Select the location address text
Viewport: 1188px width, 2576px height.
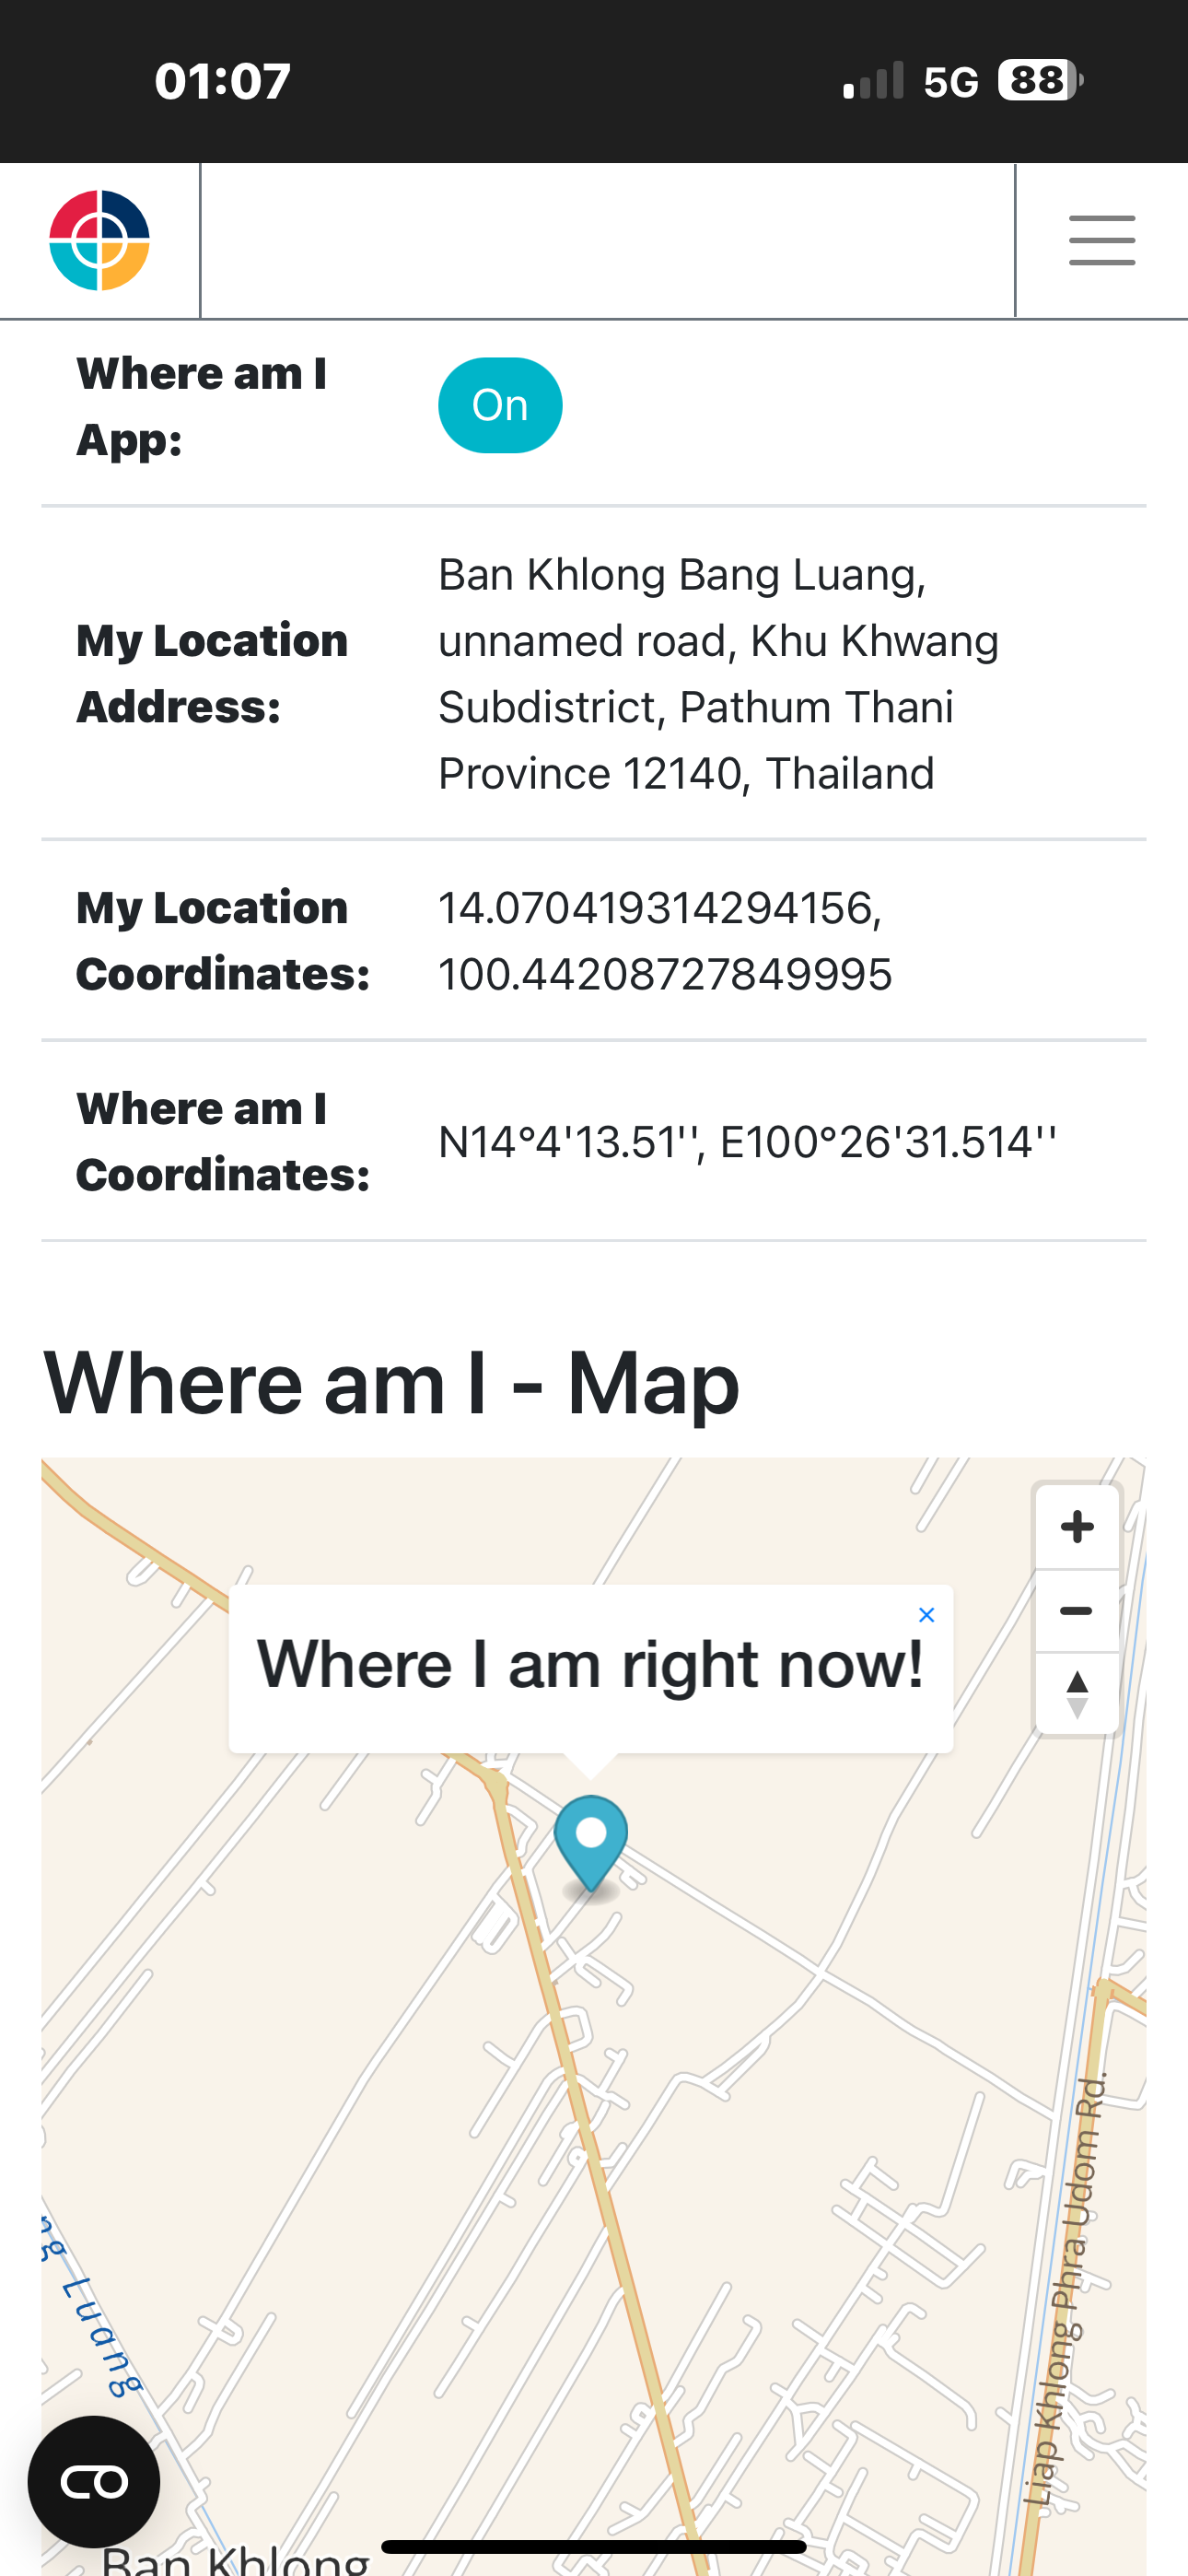718,674
